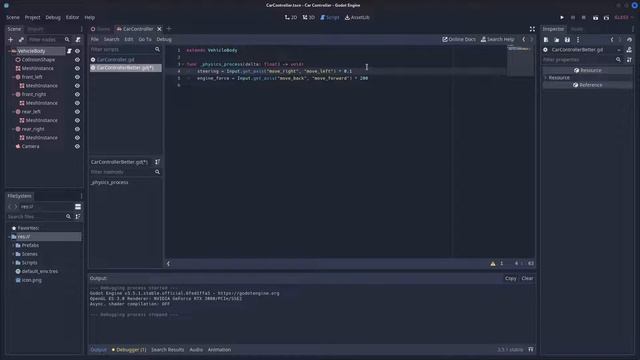640x360 pixels.
Task: Hide MeshInstance under front_left
Action: click(77, 86)
